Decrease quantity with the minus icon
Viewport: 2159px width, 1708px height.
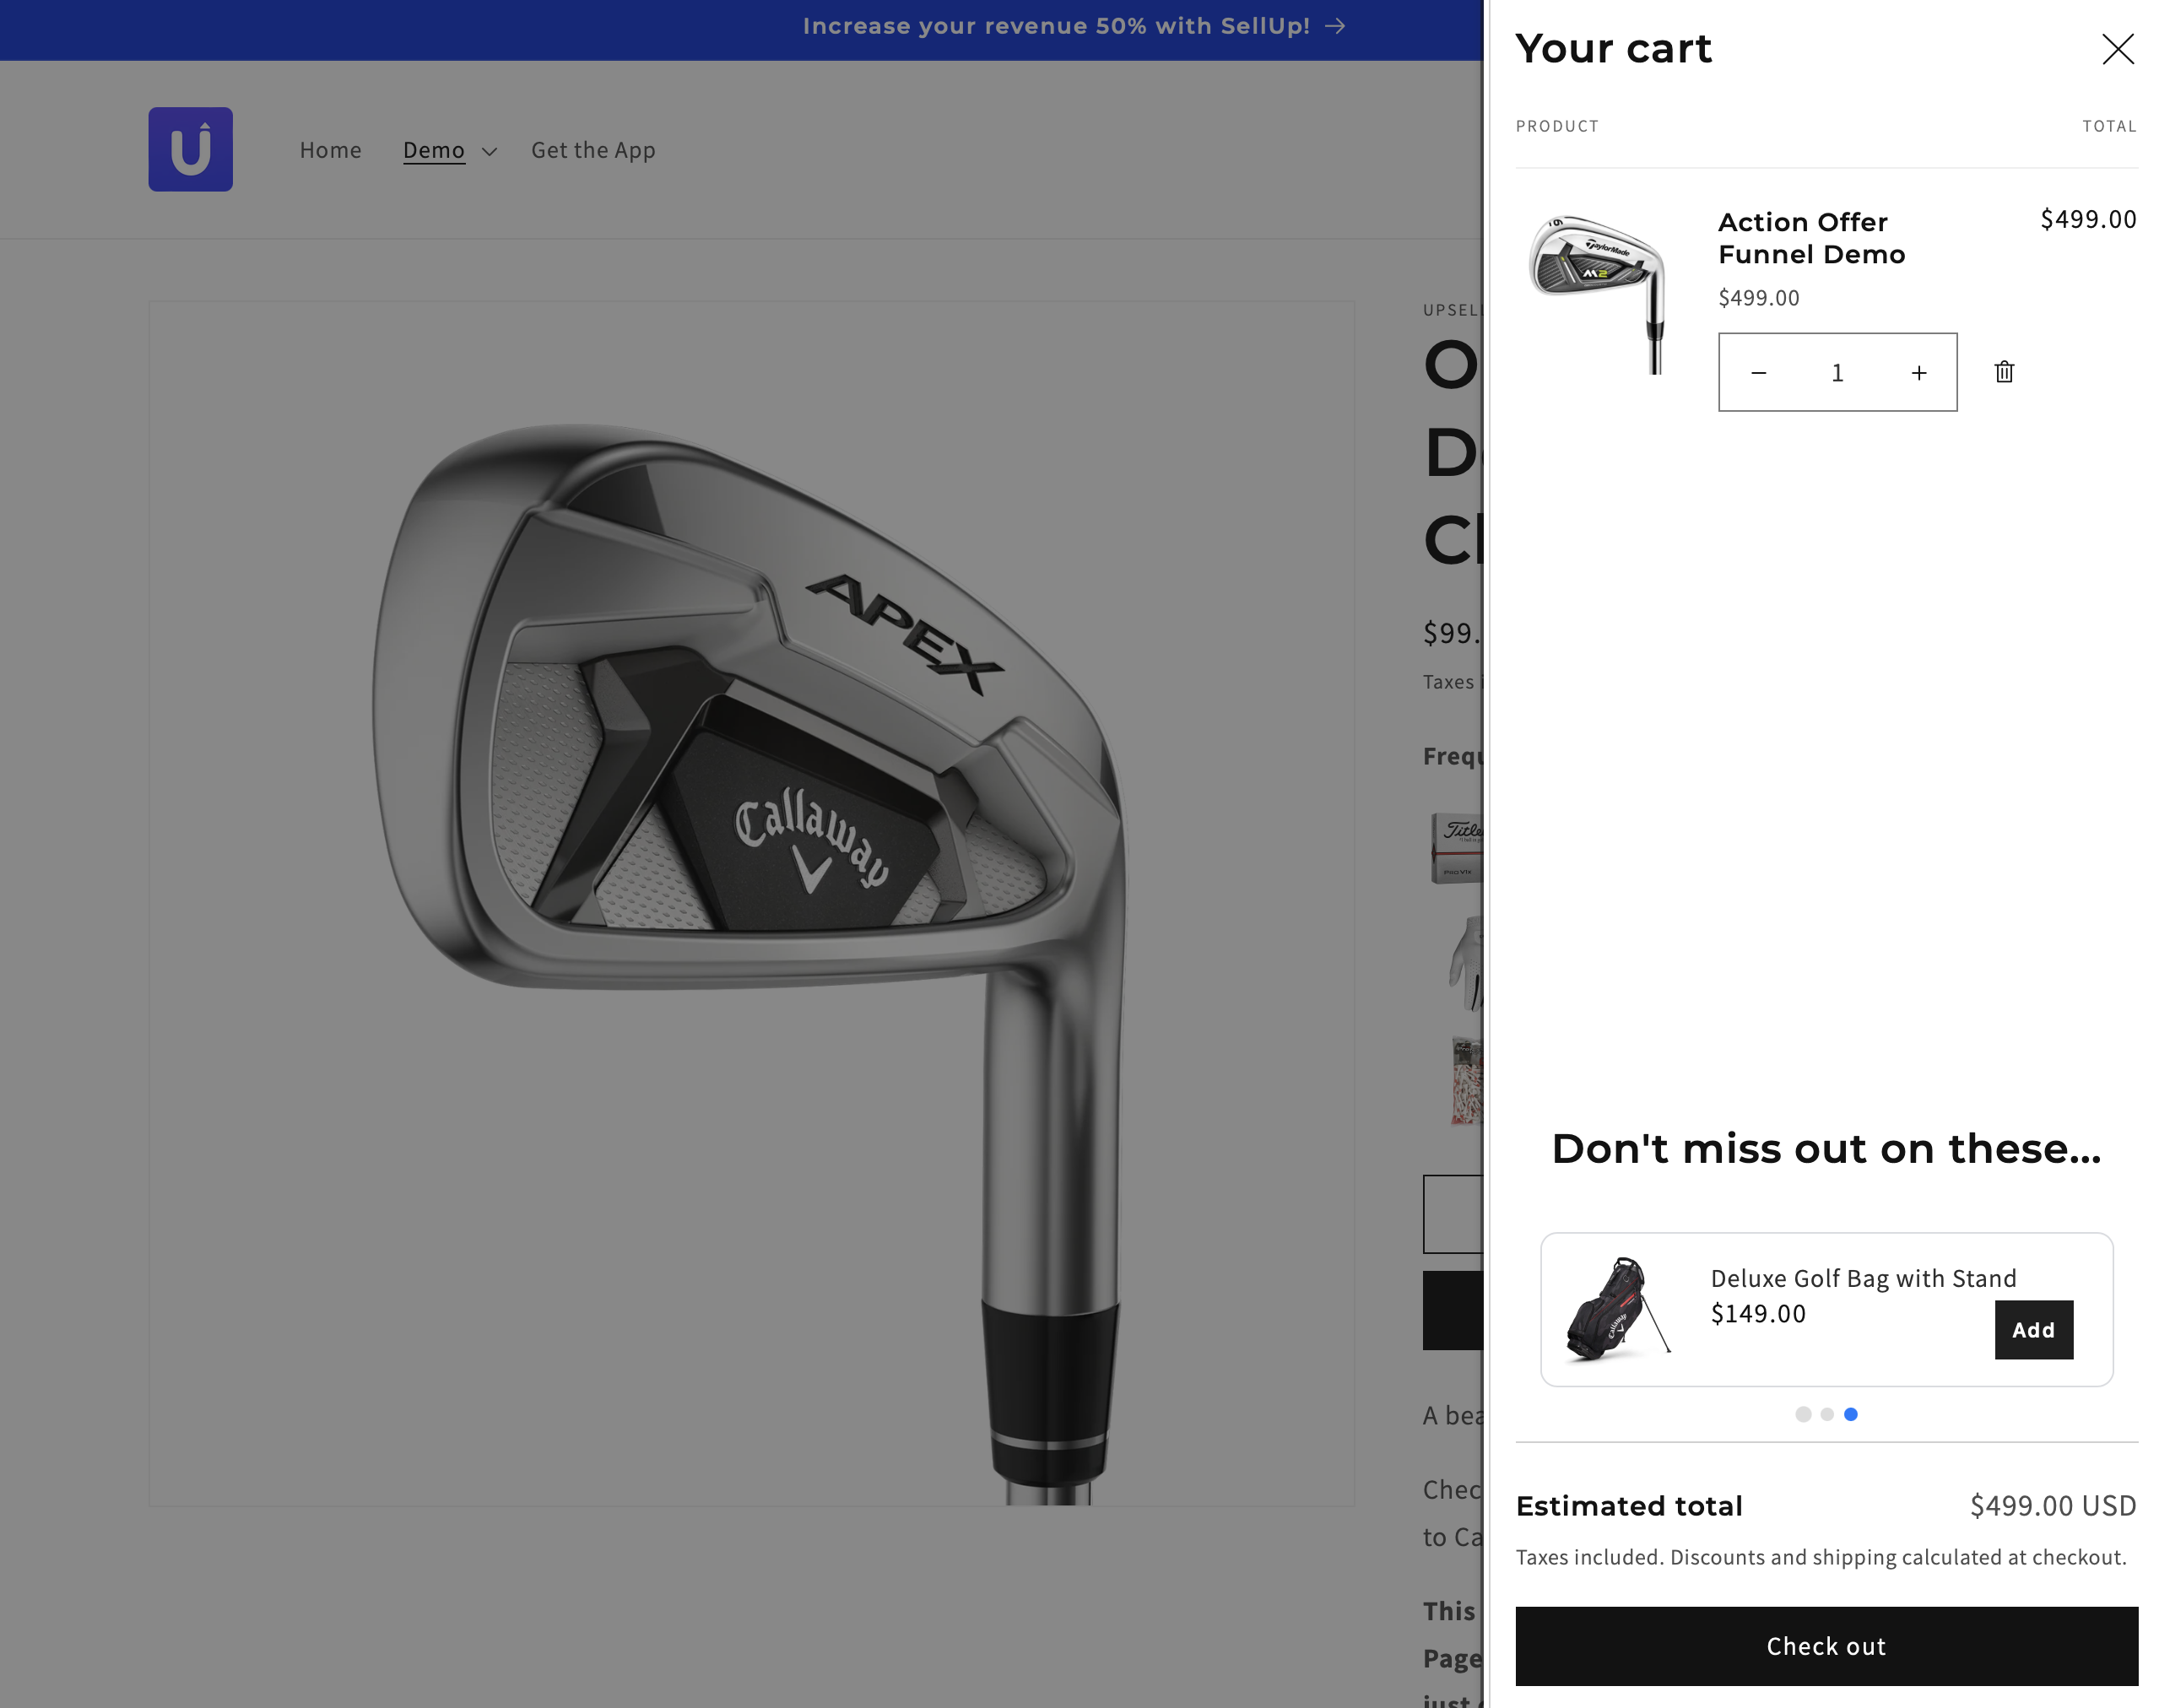pos(1759,373)
